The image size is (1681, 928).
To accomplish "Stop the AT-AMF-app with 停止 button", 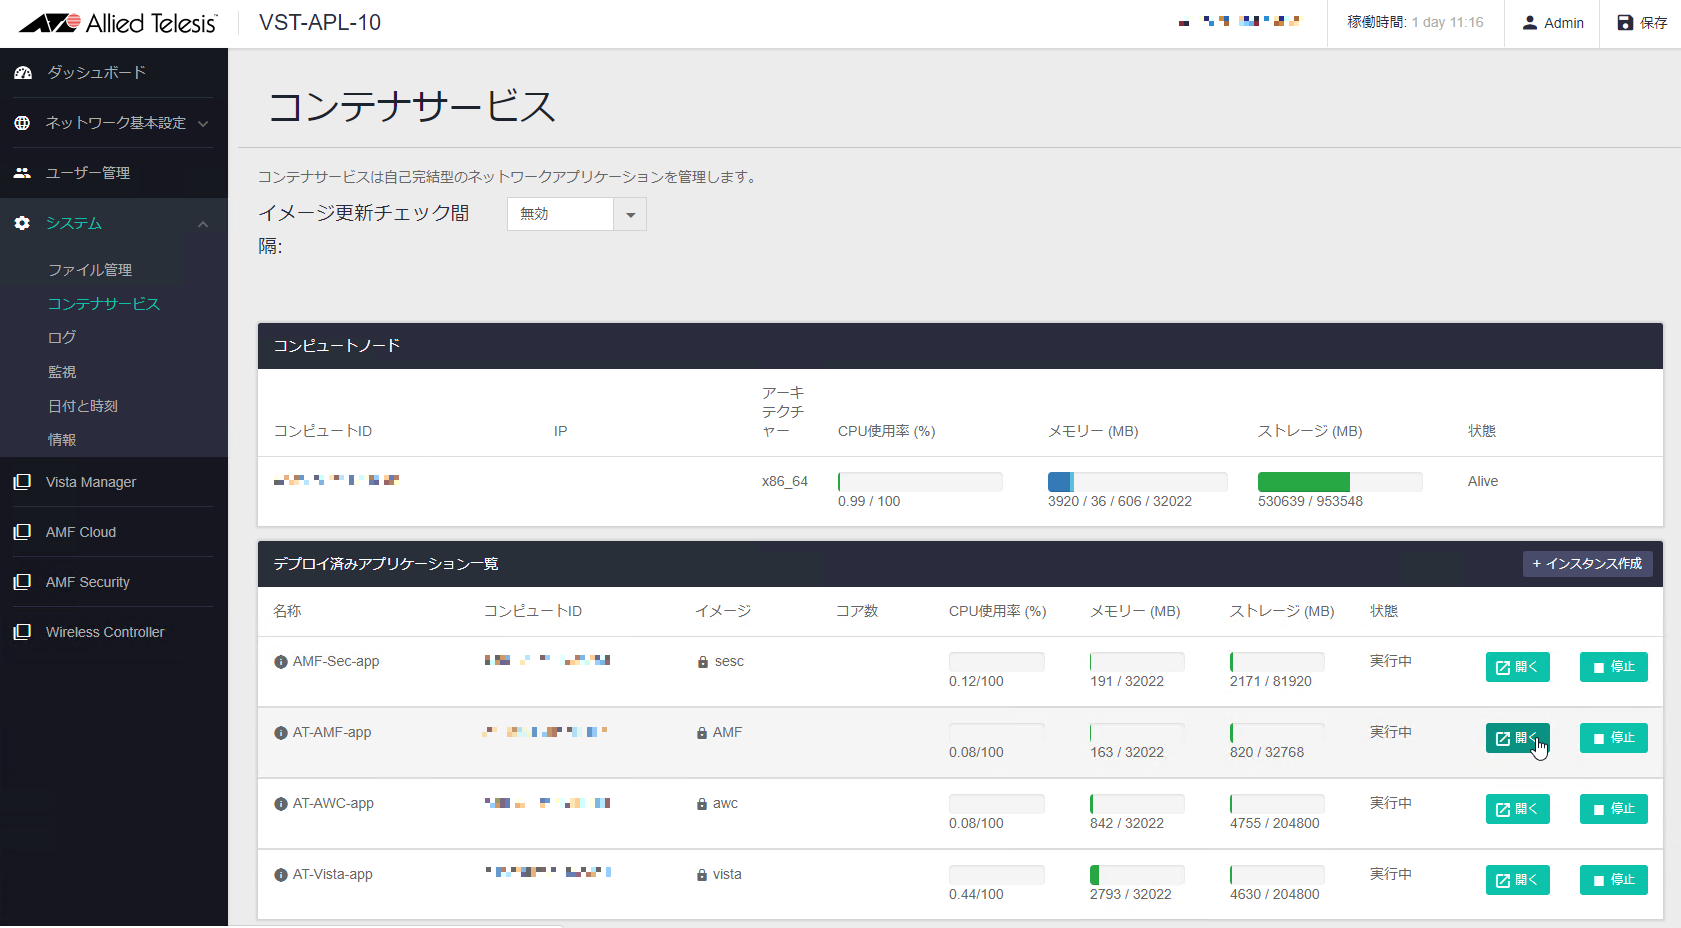I will click(1613, 738).
